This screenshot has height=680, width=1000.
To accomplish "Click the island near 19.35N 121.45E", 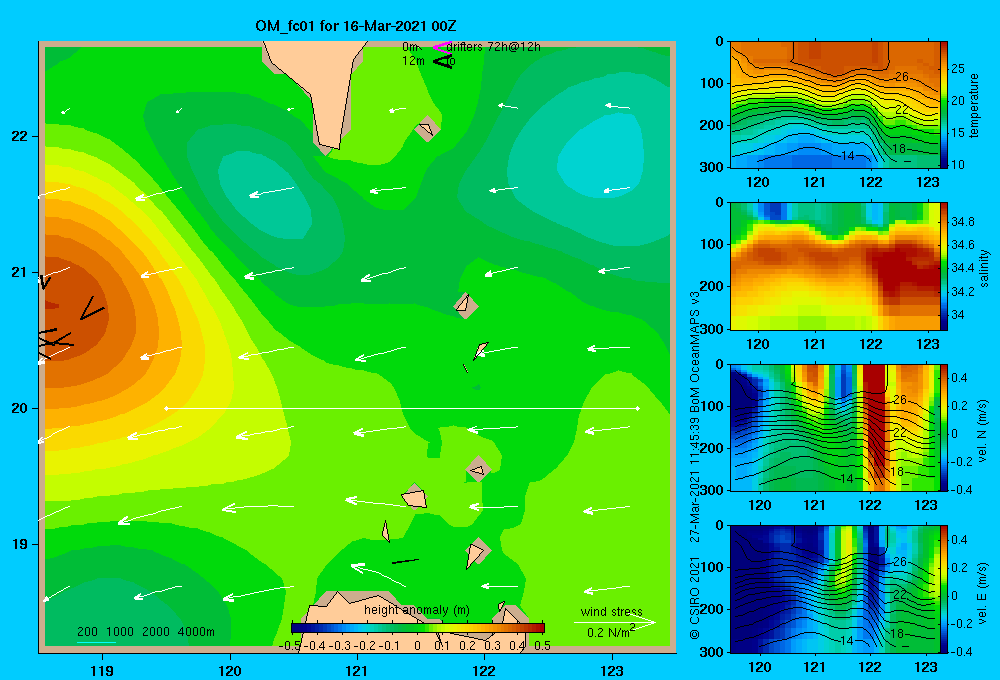I will click(415, 497).
